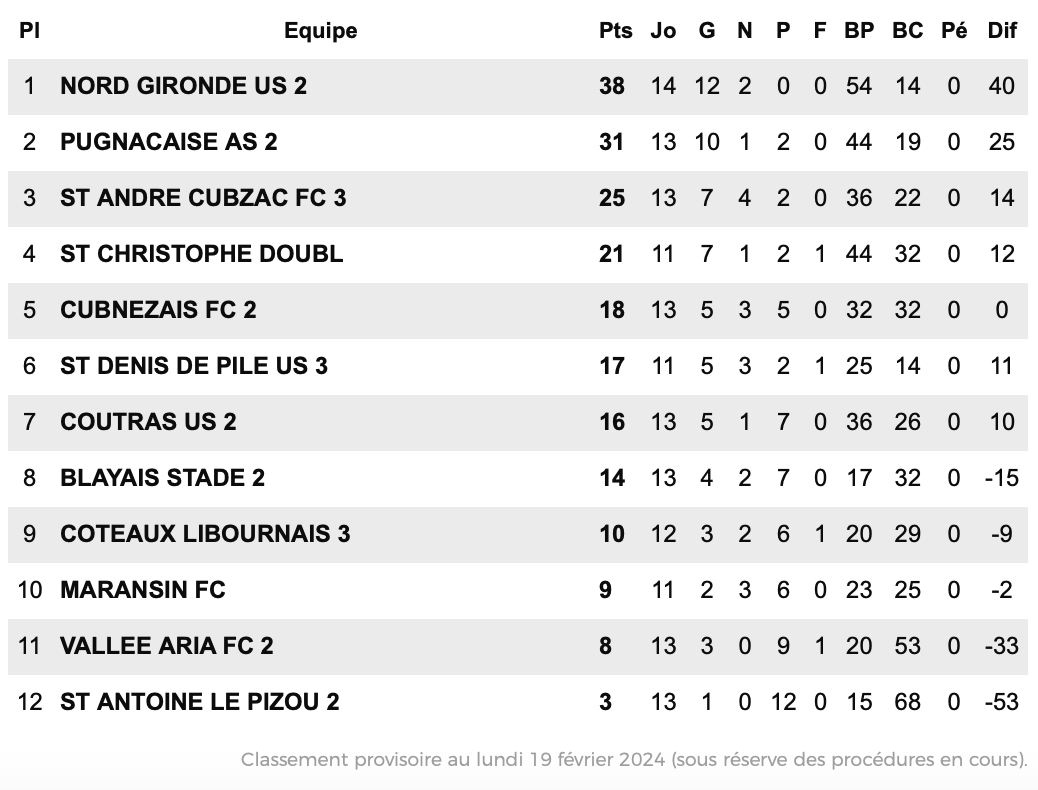Click Nord Gironde's 38 points value
The image size is (1038, 790).
coord(612,86)
